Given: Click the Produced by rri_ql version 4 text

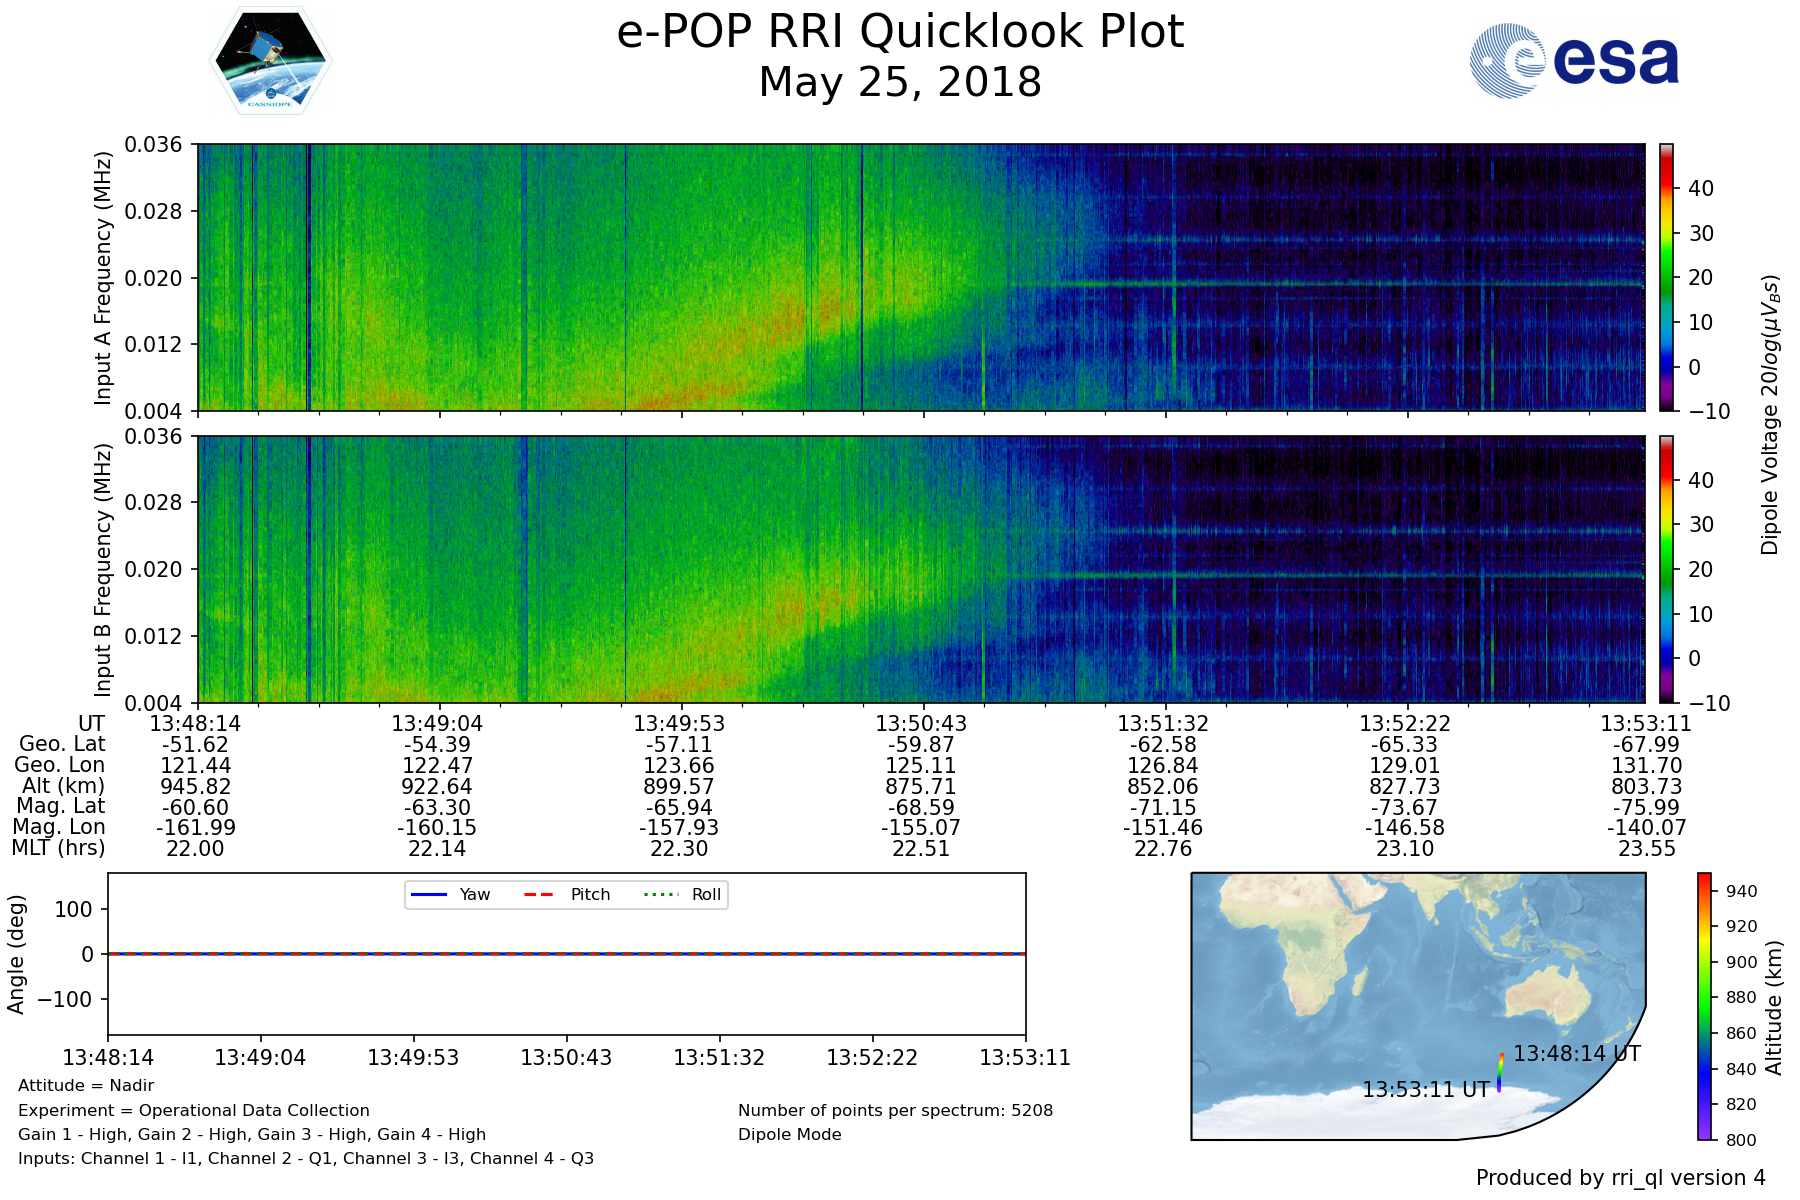Looking at the screenshot, I should (x=1620, y=1178).
